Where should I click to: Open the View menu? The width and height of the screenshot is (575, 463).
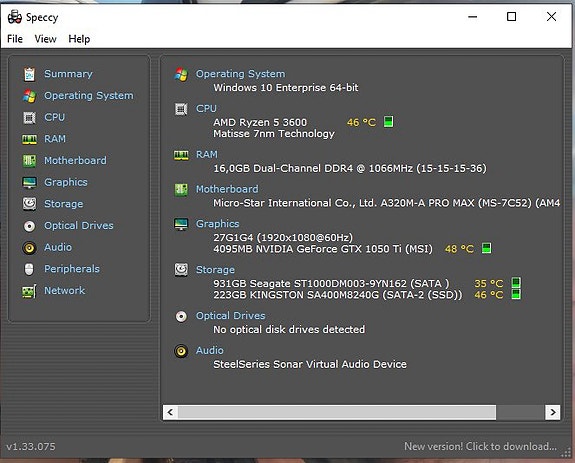tap(45, 39)
